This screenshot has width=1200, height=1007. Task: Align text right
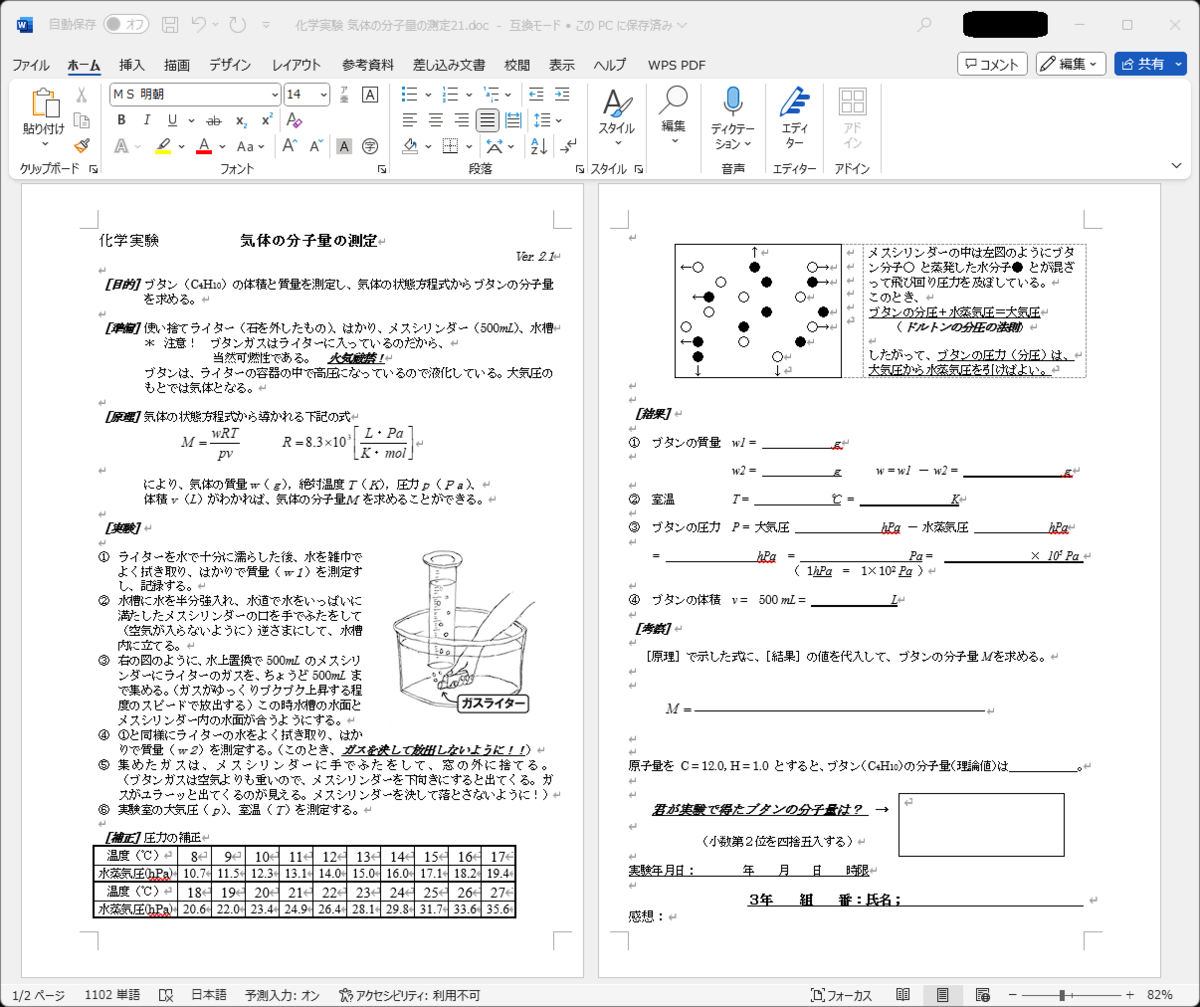462,120
